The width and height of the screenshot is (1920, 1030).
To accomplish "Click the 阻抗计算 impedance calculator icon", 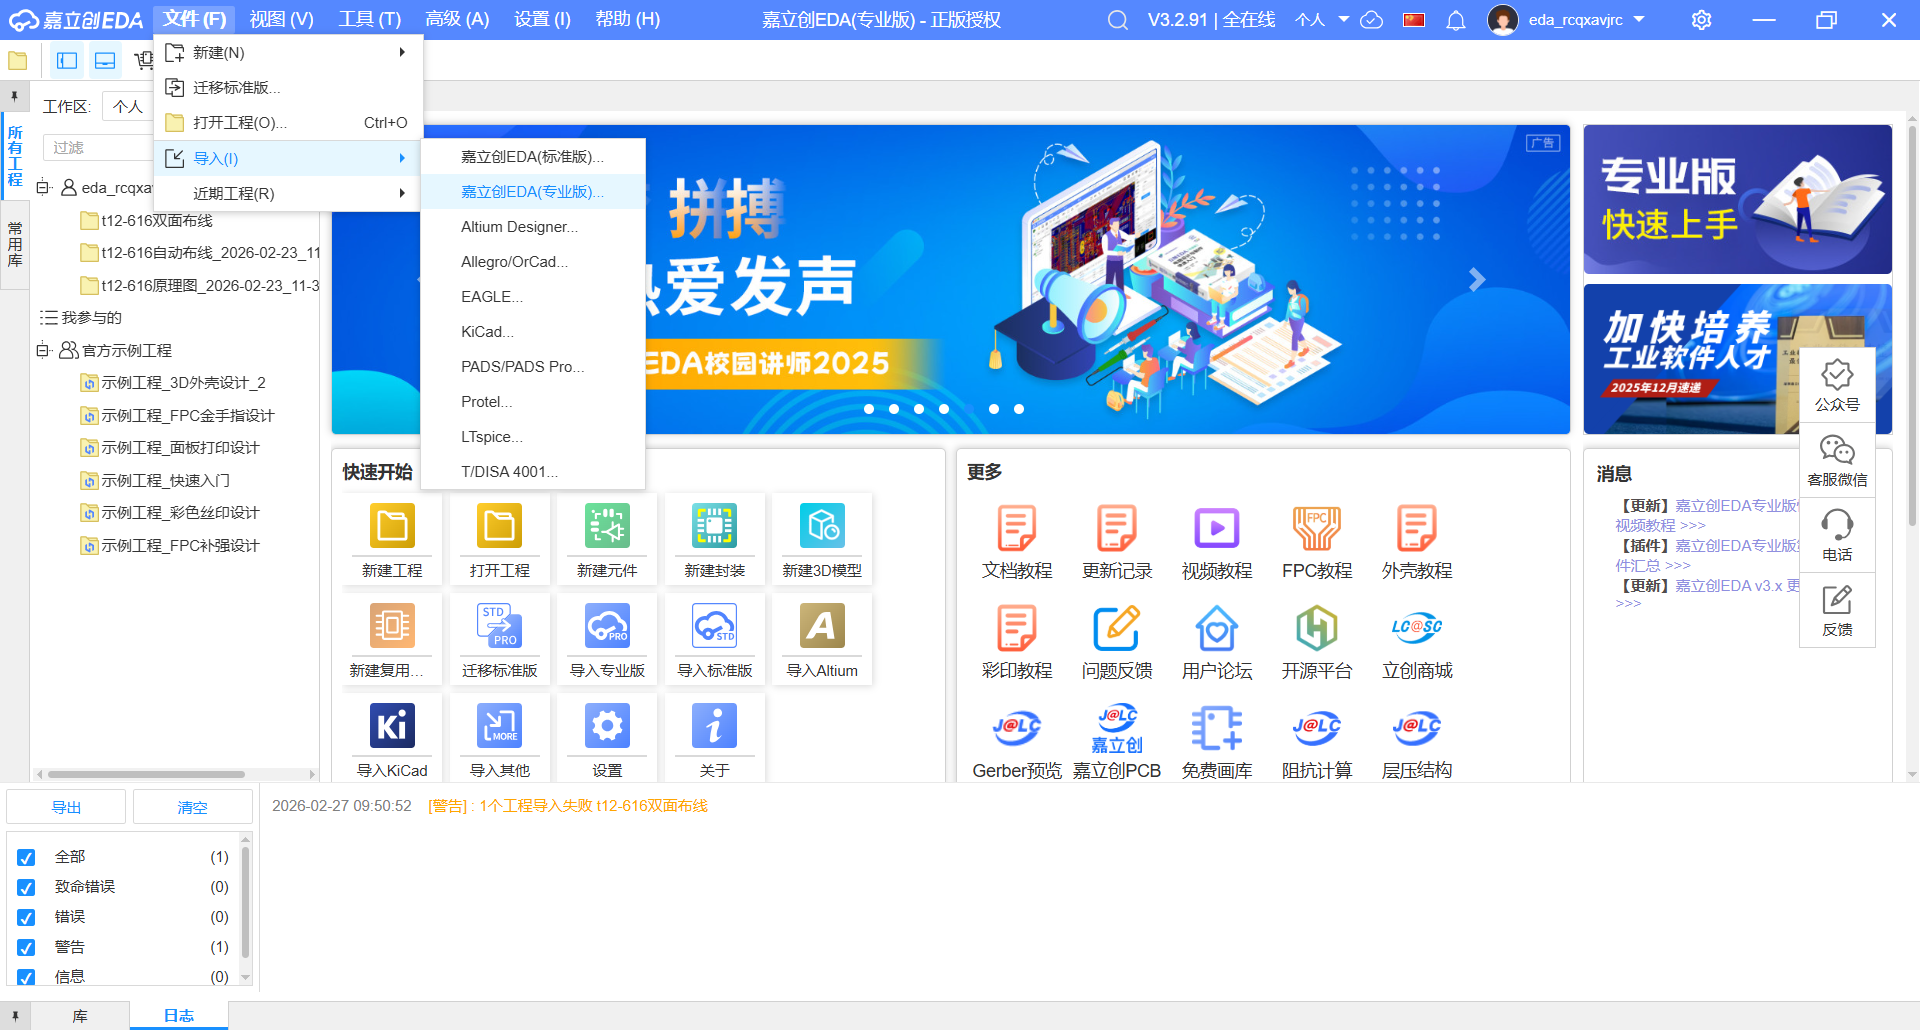I will 1316,729.
